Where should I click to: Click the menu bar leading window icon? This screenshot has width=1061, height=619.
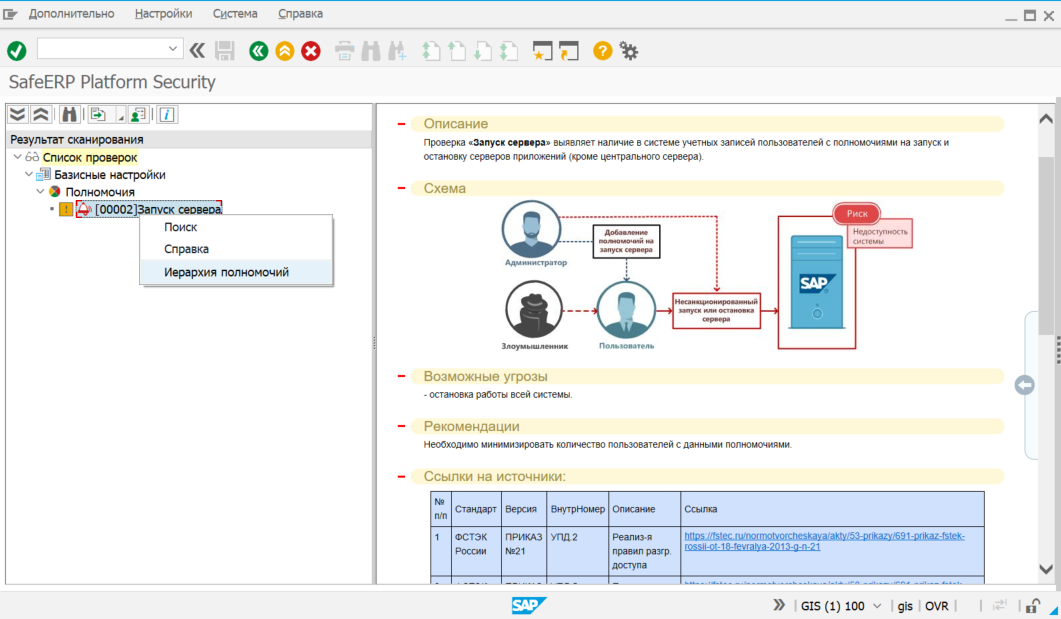pos(10,14)
